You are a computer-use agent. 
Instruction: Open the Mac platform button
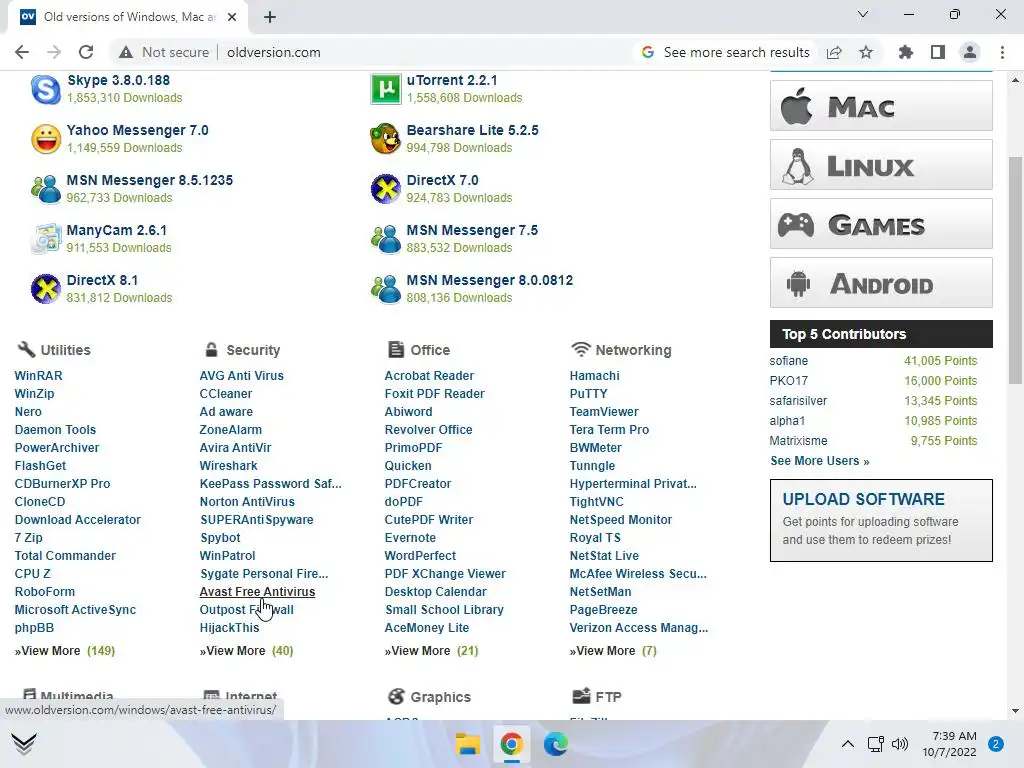[x=881, y=106]
